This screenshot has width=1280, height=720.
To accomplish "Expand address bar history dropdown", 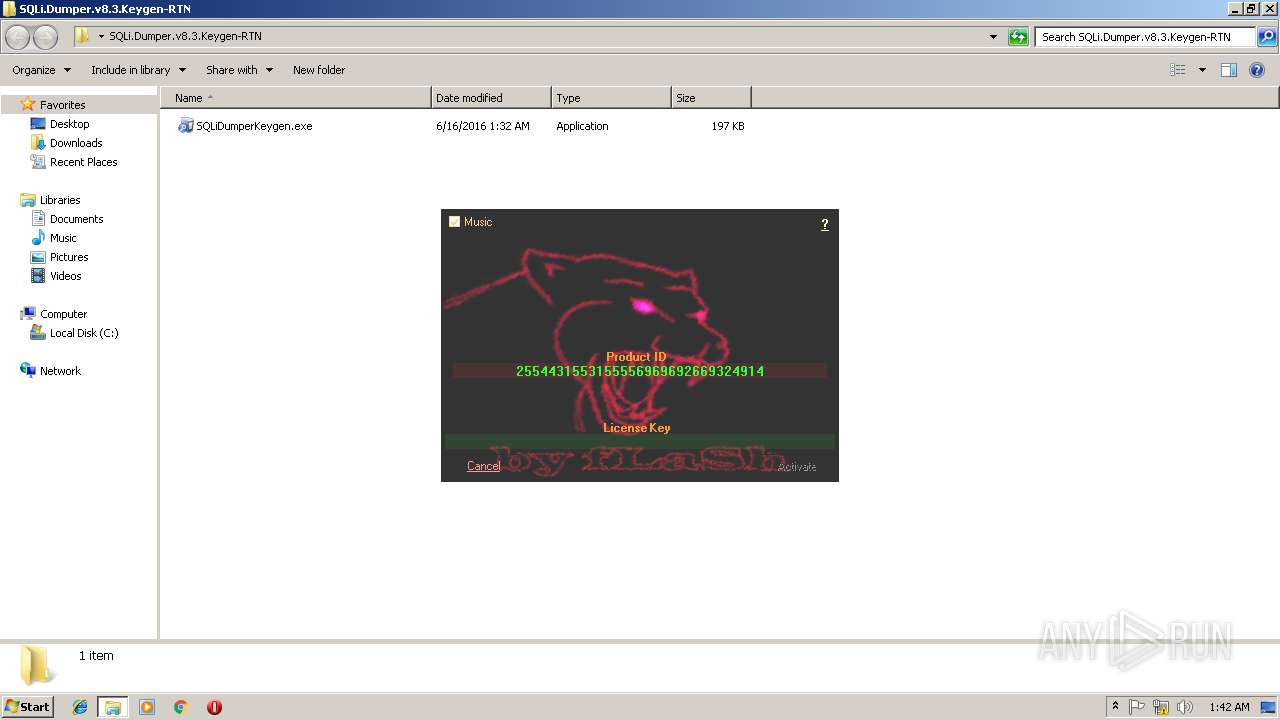I will click(993, 37).
